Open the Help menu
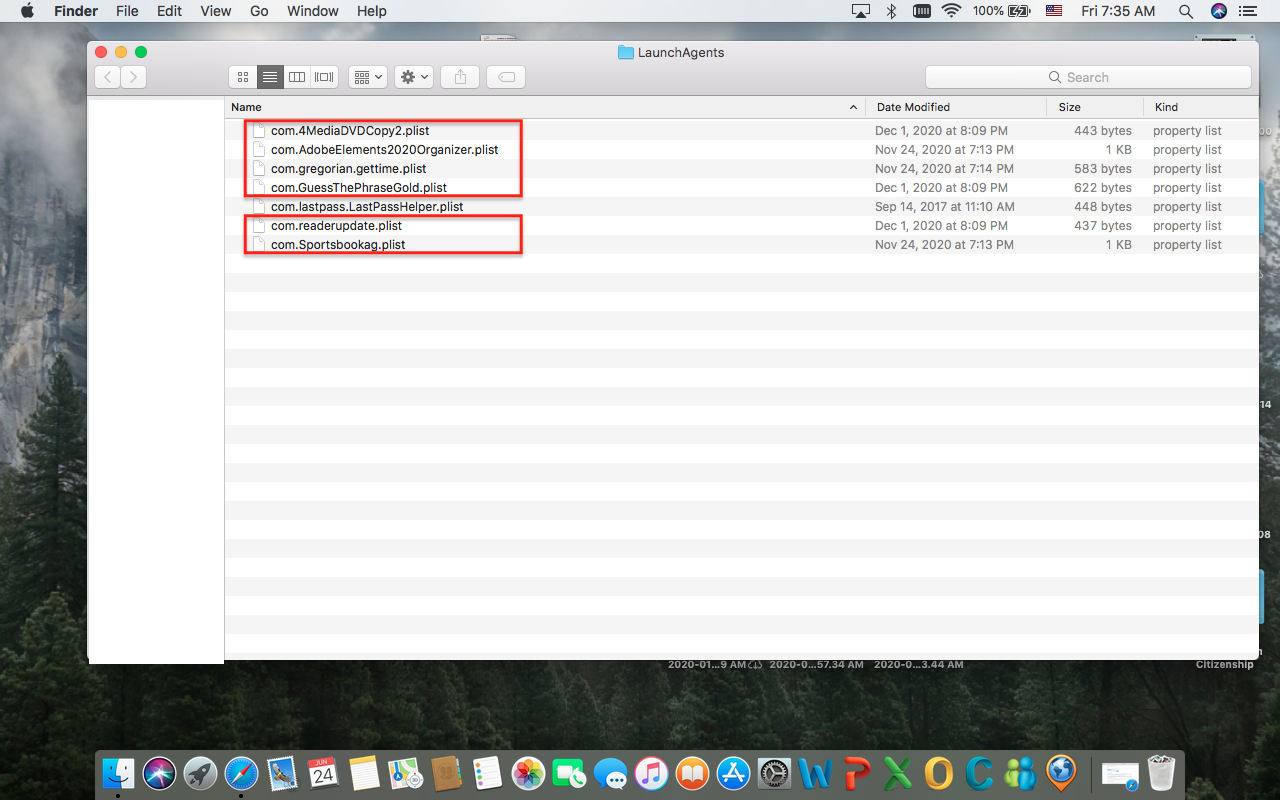This screenshot has height=800, width=1280. pos(372,11)
